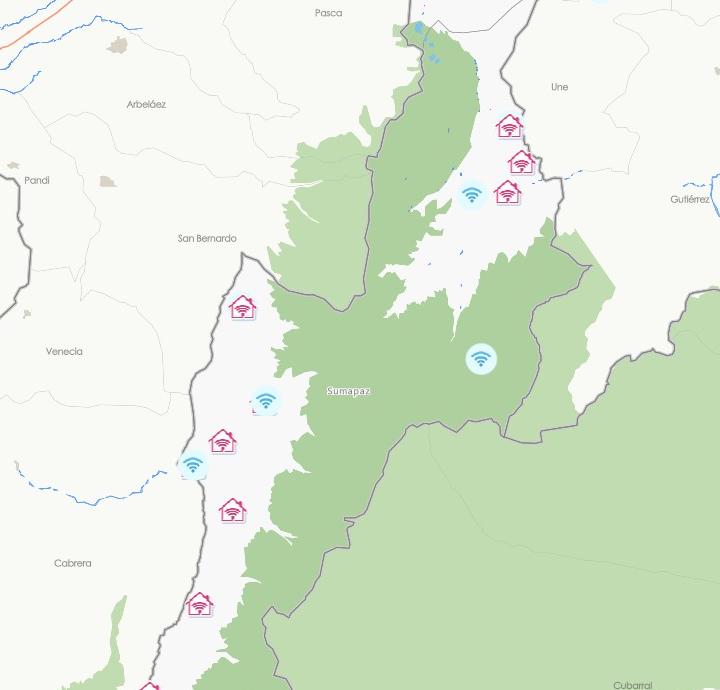Click blue Wi-Fi marker sitting on the Venecia border line

pyautogui.click(x=192, y=465)
